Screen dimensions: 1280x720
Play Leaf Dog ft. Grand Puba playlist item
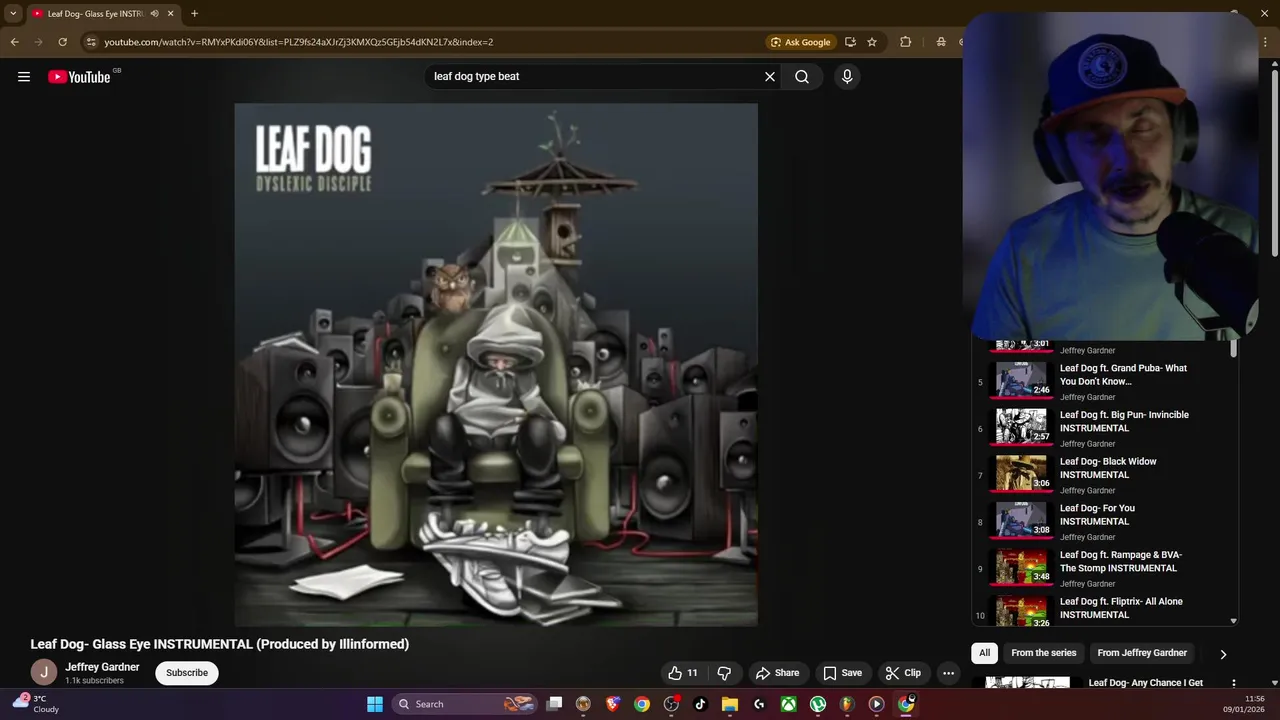point(1105,382)
